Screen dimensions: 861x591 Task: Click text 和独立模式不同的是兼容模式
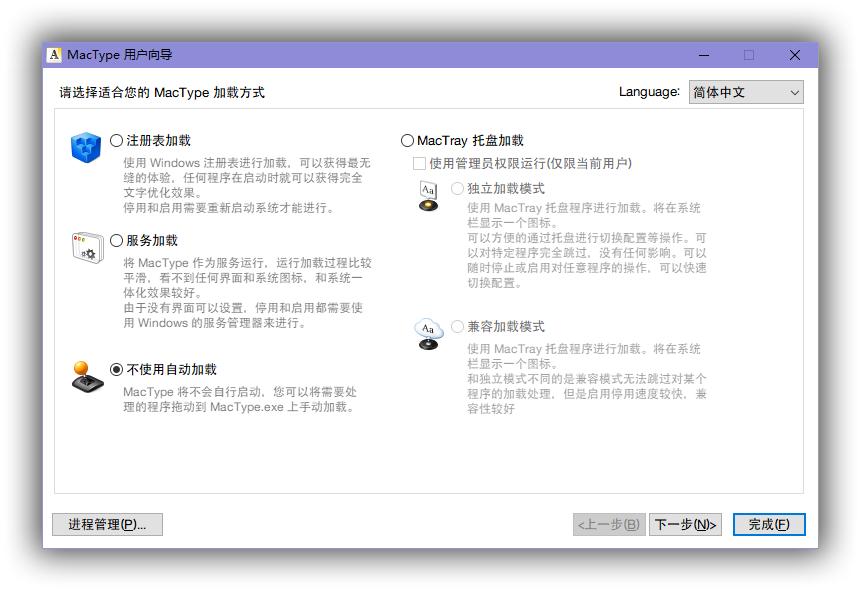pyautogui.click(x=544, y=379)
